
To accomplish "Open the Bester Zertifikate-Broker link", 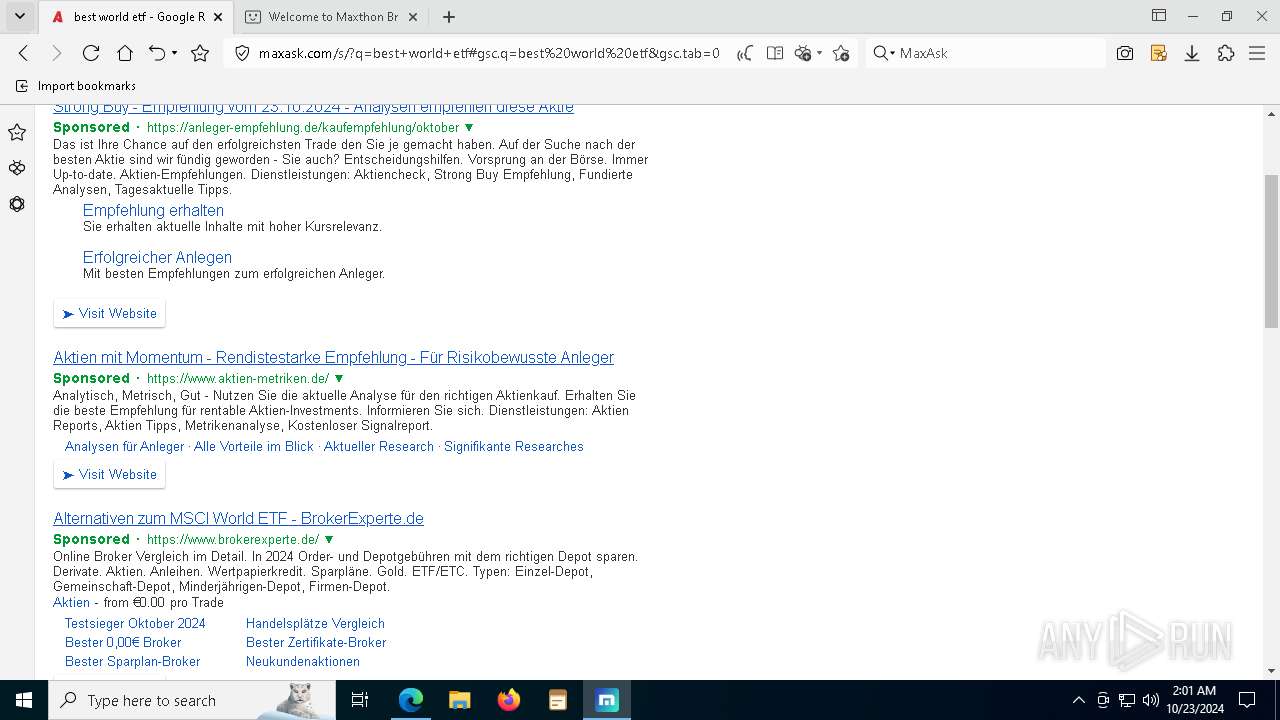I will coord(316,643).
